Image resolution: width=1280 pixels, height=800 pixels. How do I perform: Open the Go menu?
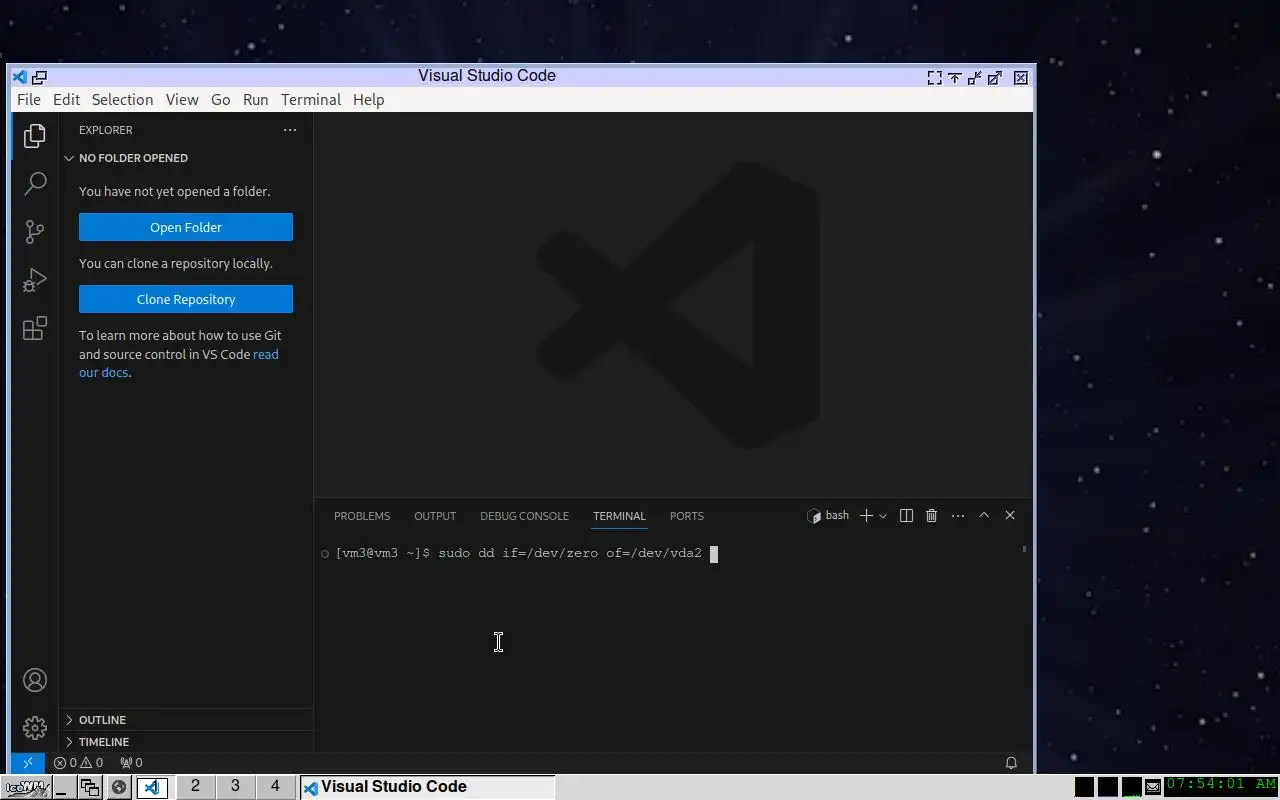(220, 100)
